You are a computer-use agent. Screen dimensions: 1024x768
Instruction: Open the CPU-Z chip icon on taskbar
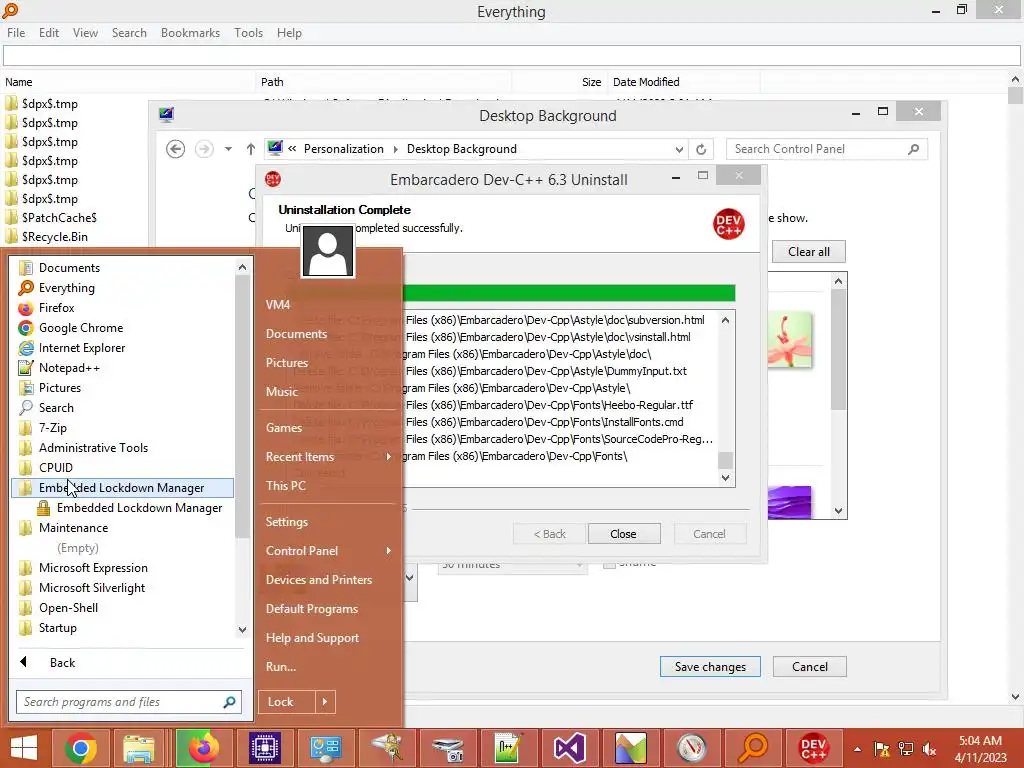265,748
